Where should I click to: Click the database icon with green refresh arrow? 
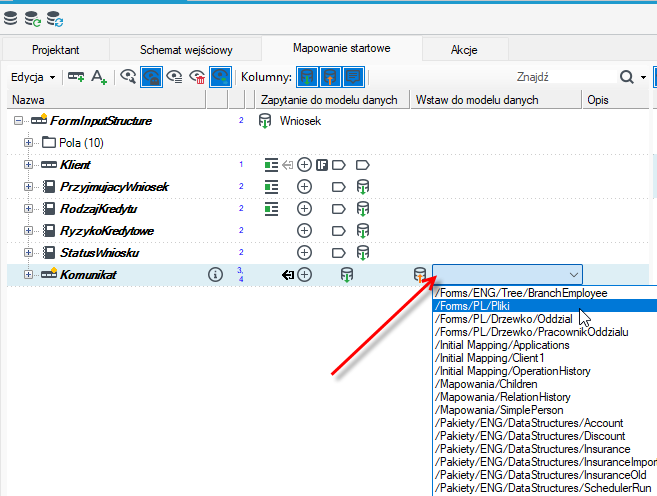click(33, 19)
